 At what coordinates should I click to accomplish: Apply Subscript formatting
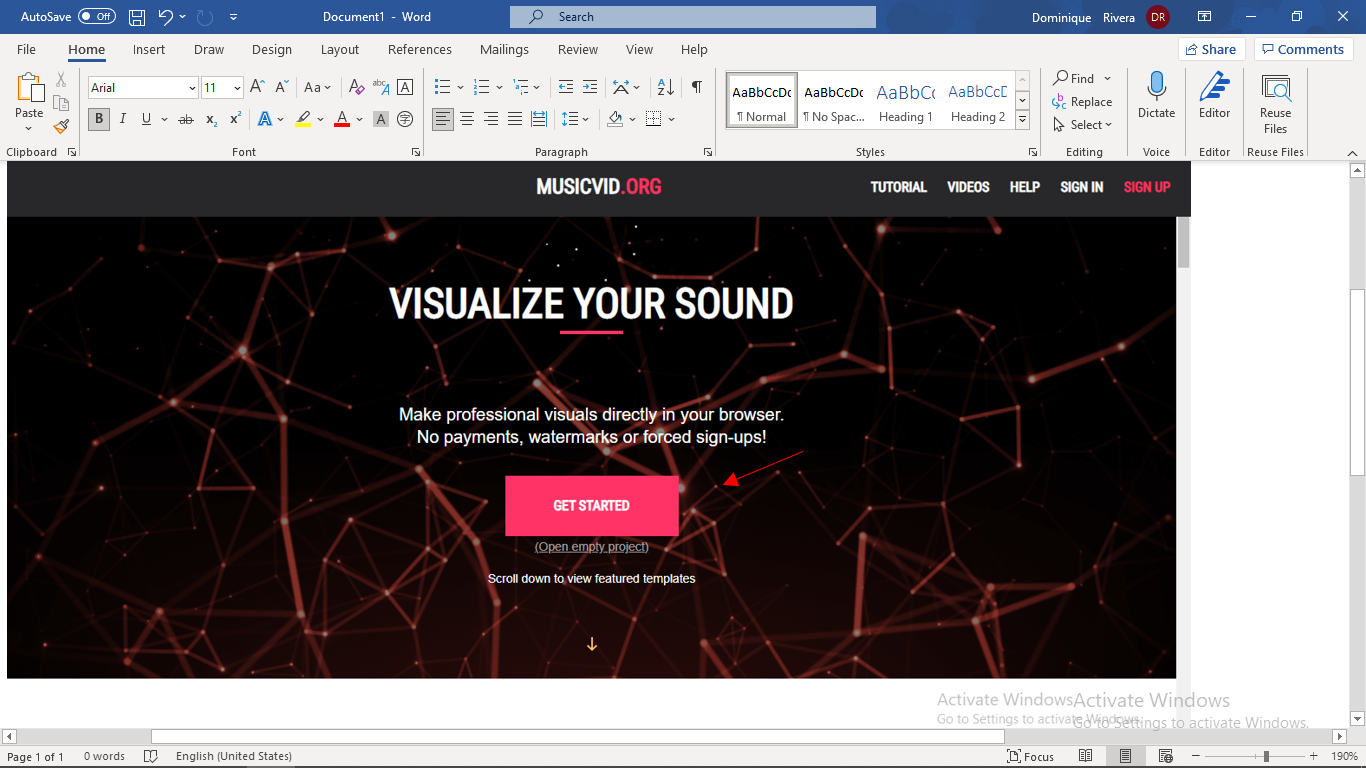coord(211,119)
